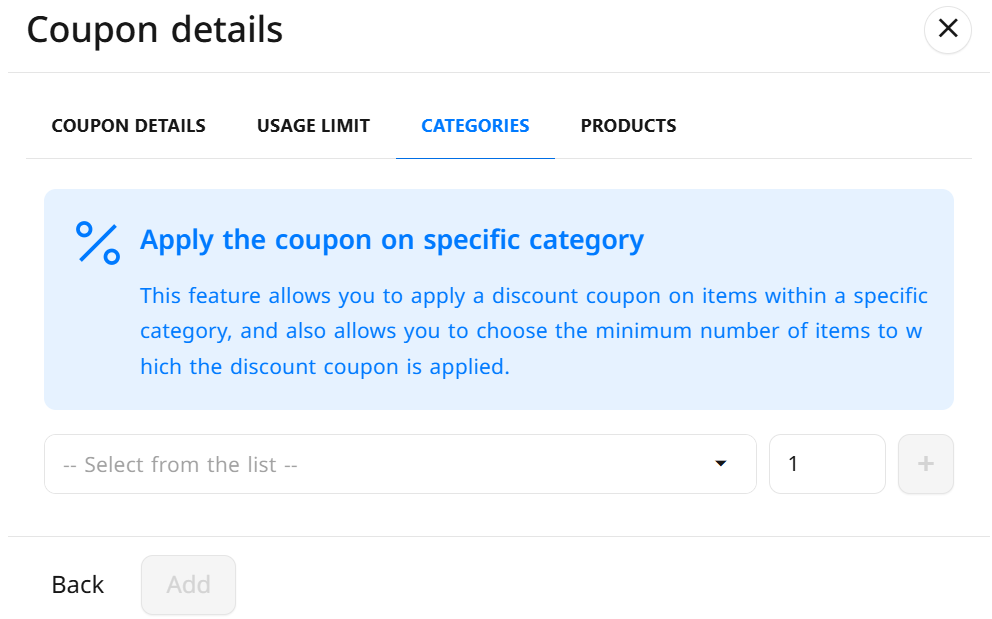Click the Apply the coupon on specific category heading
Viewport: 992px width, 619px height.
392,240
